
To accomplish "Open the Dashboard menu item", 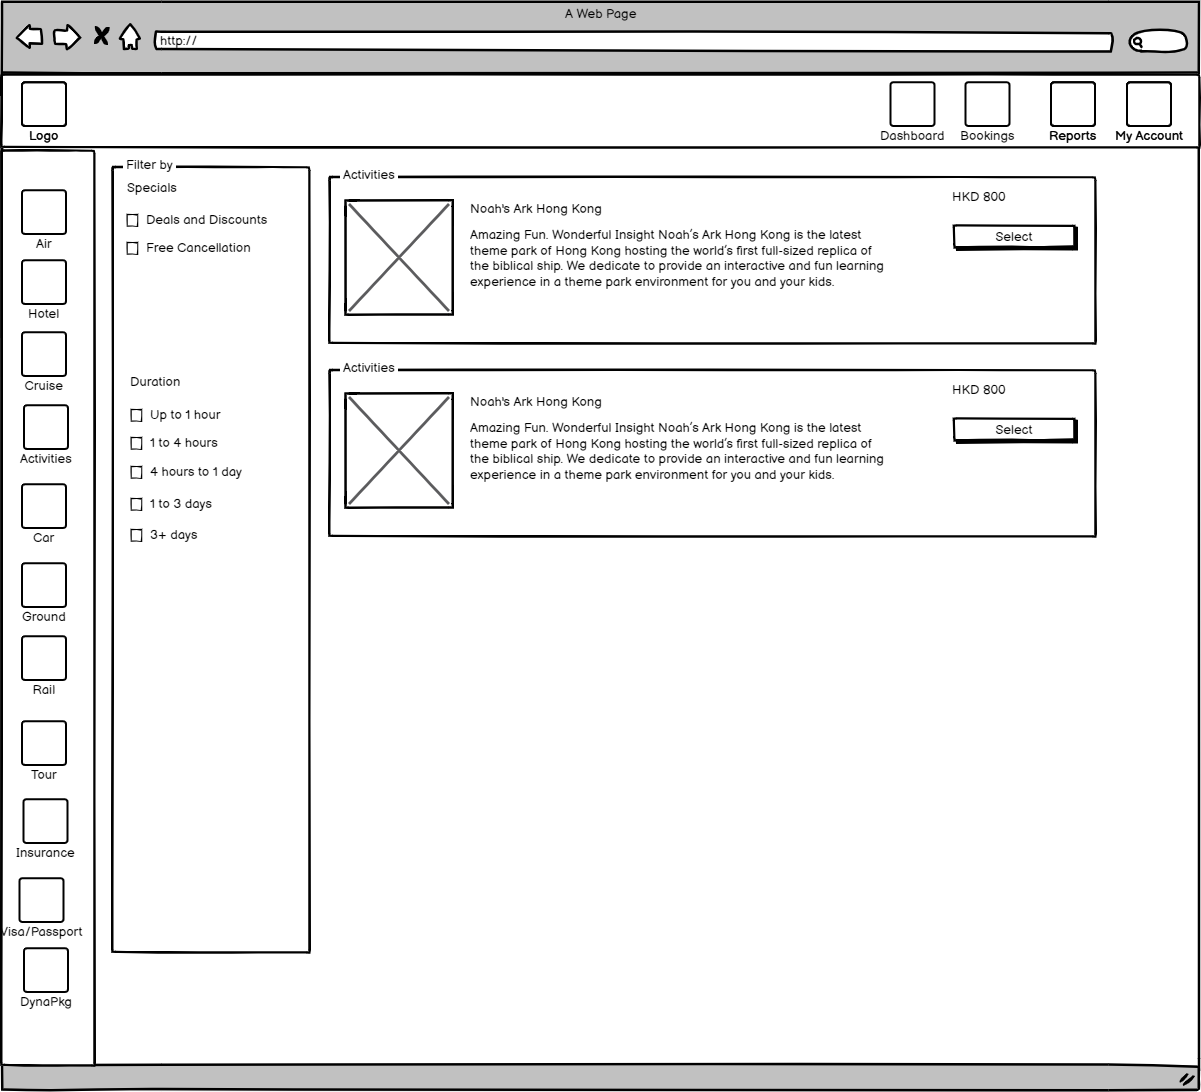I will pyautogui.click(x=912, y=105).
